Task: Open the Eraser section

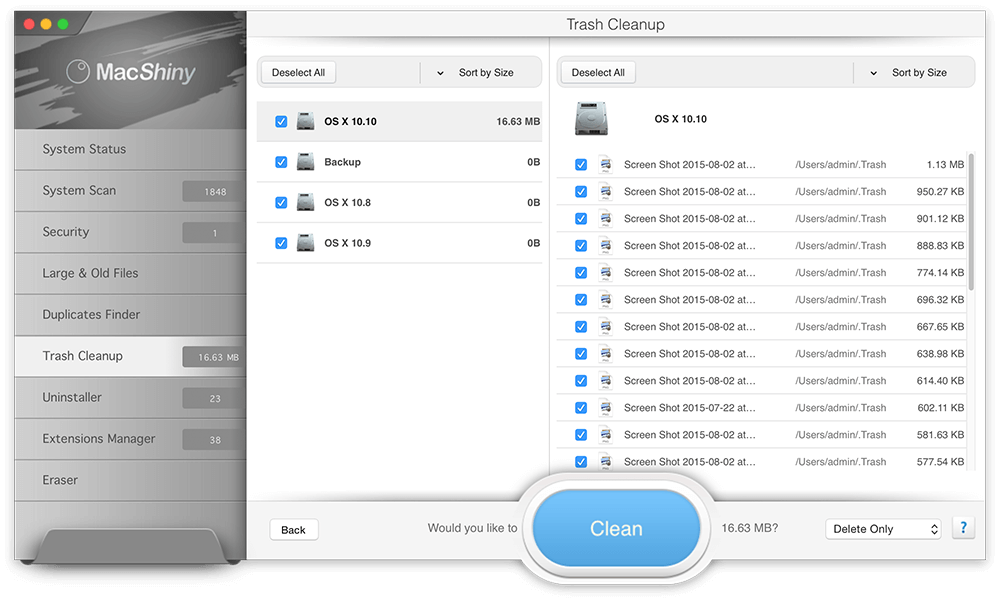Action: (x=130, y=480)
